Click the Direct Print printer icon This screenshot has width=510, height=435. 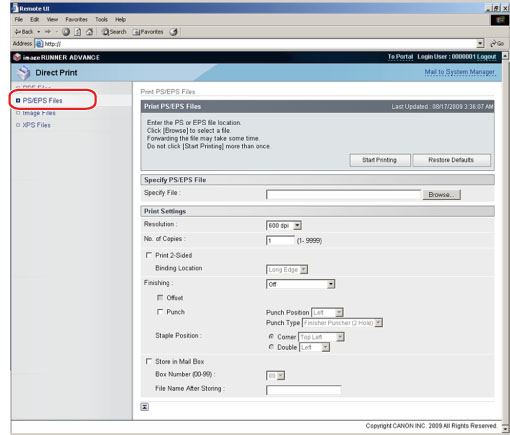(x=24, y=73)
